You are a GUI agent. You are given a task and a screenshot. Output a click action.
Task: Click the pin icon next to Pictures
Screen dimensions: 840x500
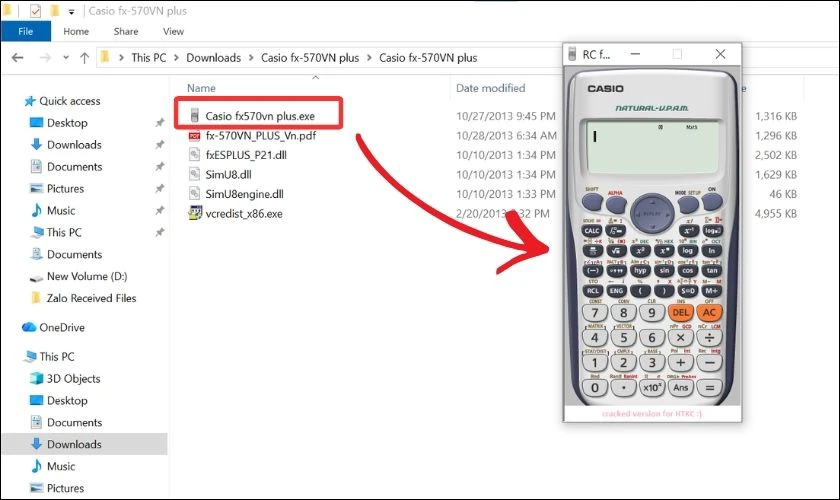[x=160, y=189]
